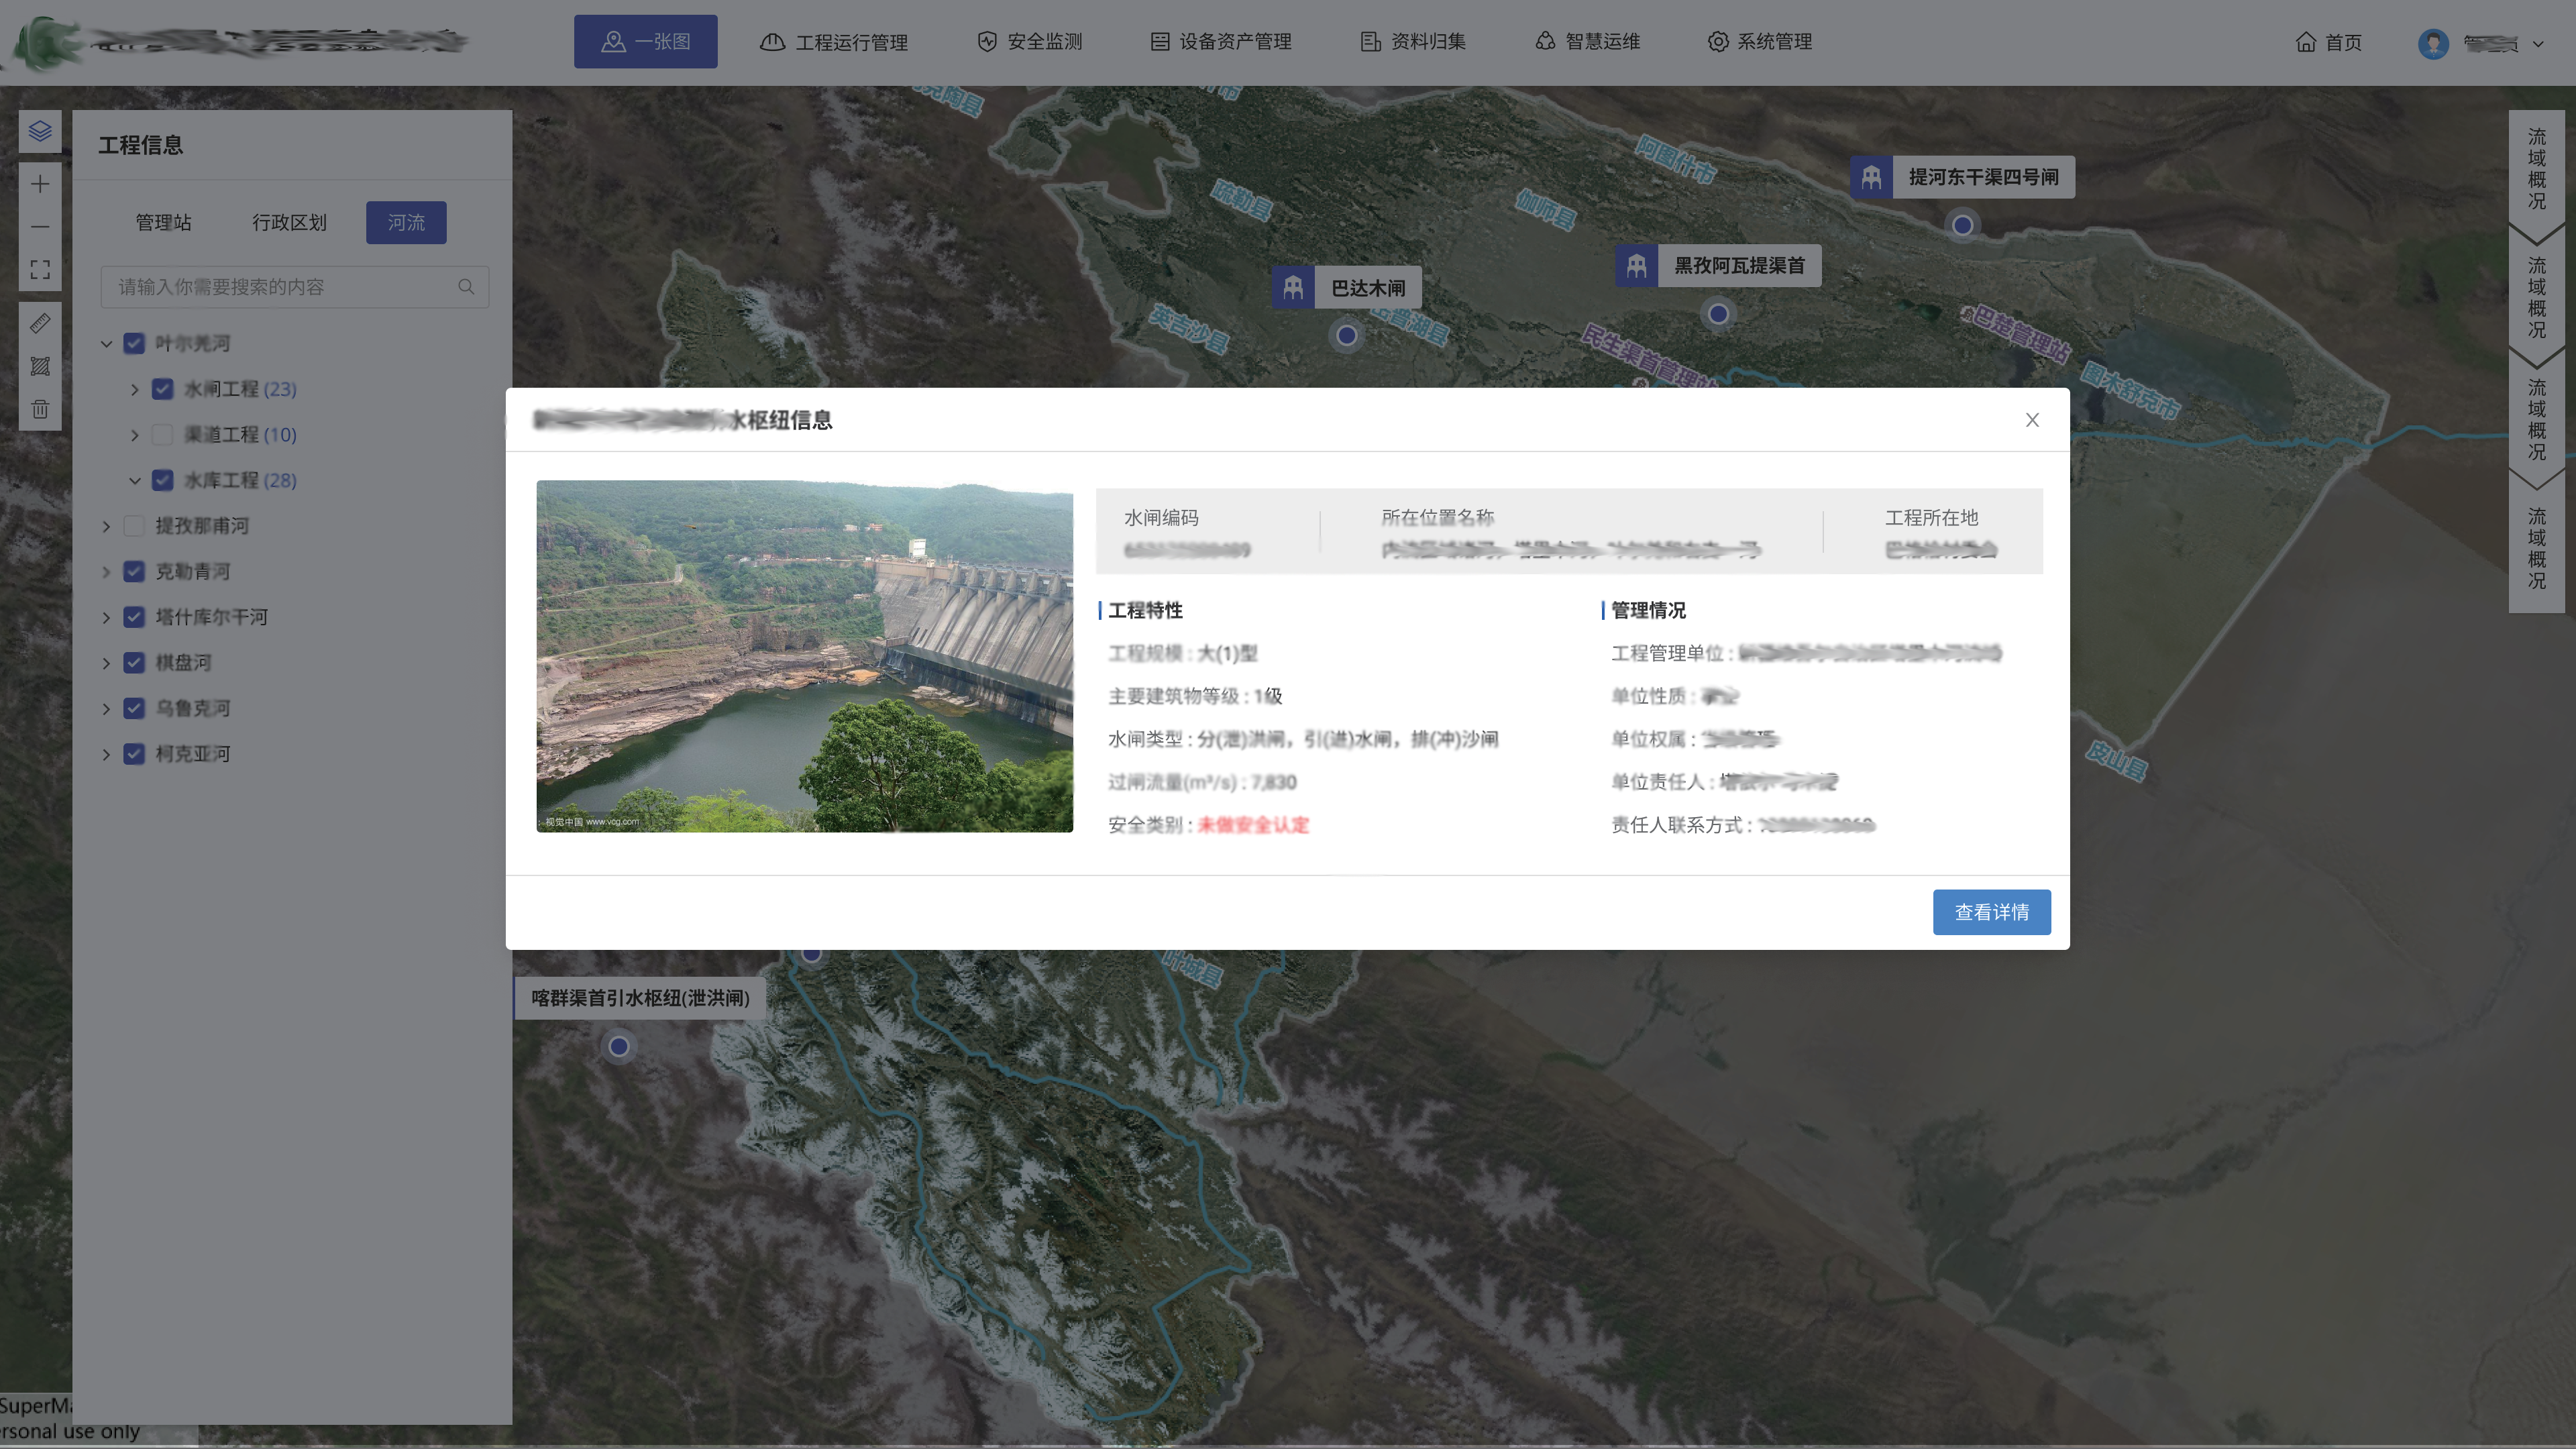
Task: Select the ruler measure tool
Action: [x=40, y=323]
